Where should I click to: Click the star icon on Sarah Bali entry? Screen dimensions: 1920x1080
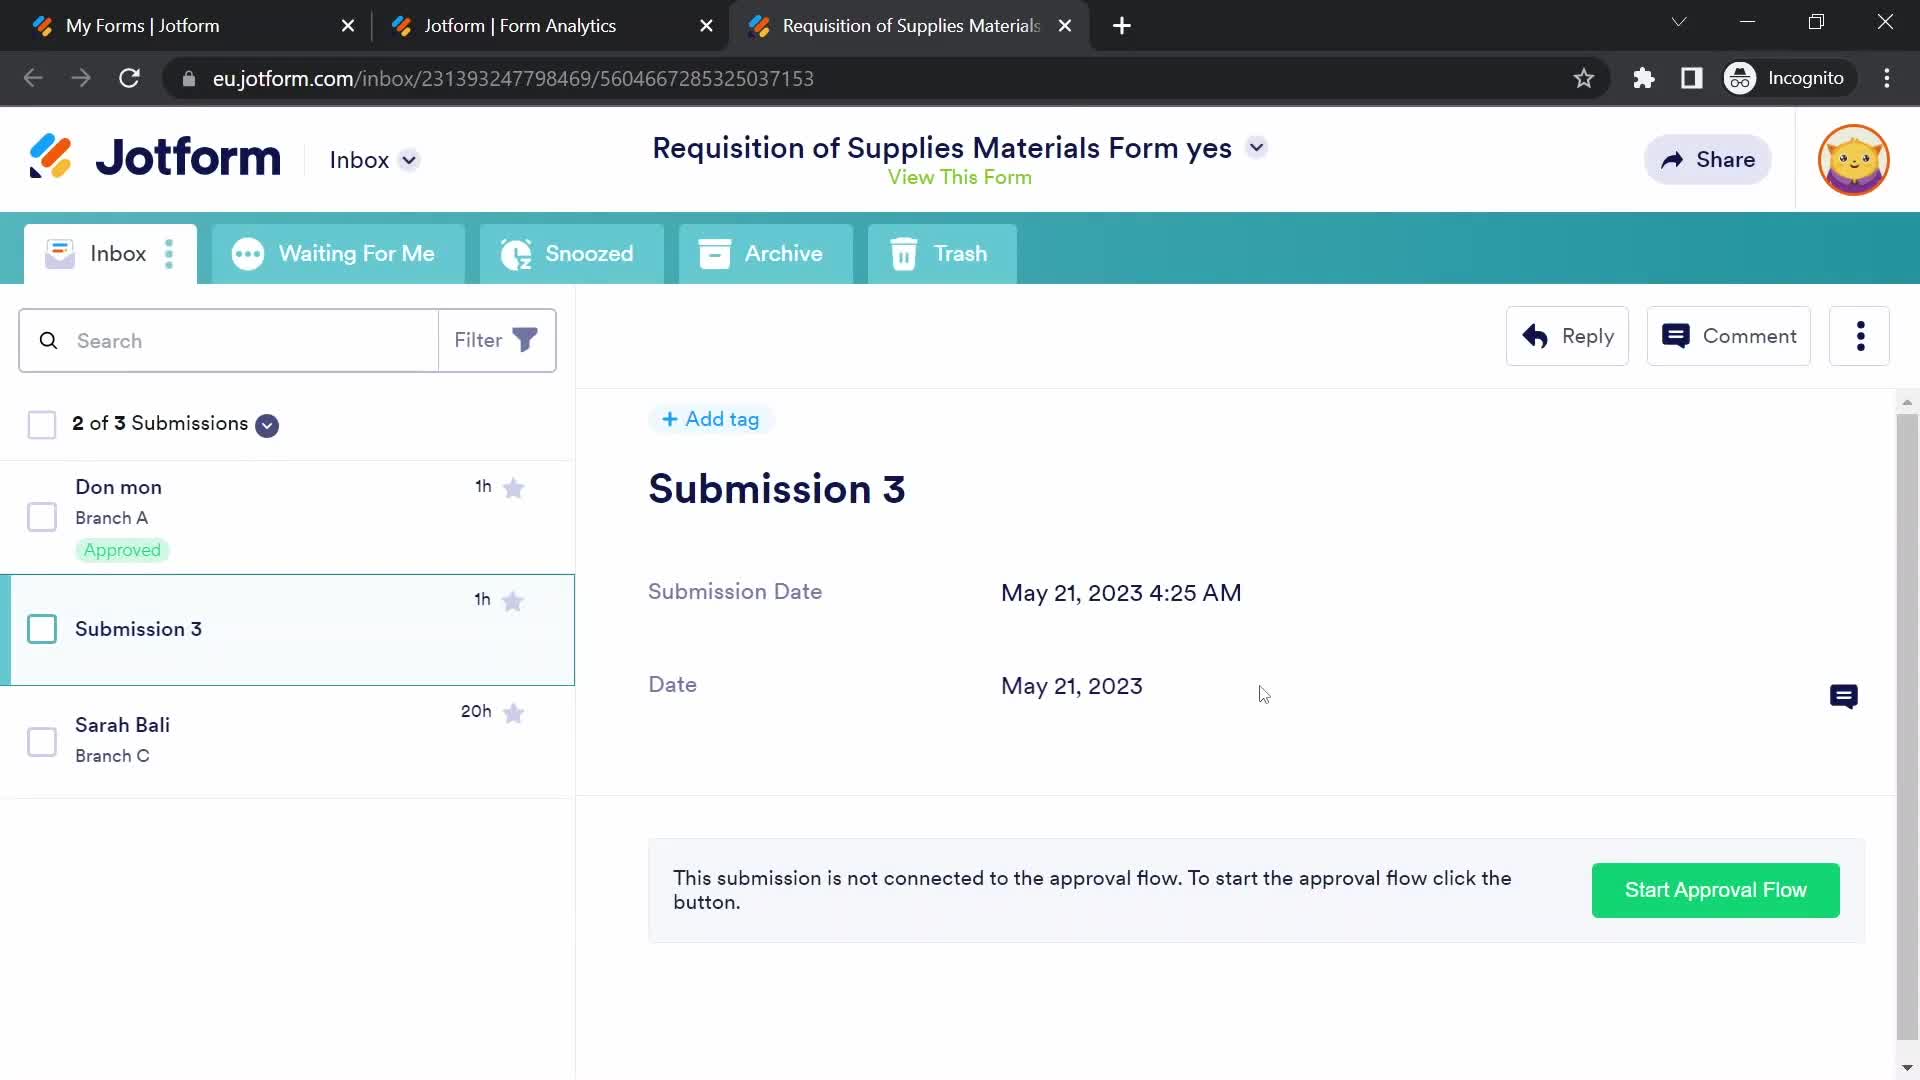click(x=513, y=712)
